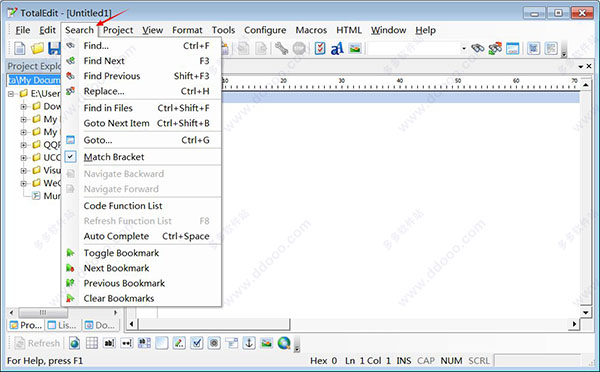Click the last icon in the top toolbar
The image size is (600, 372).
(551, 49)
